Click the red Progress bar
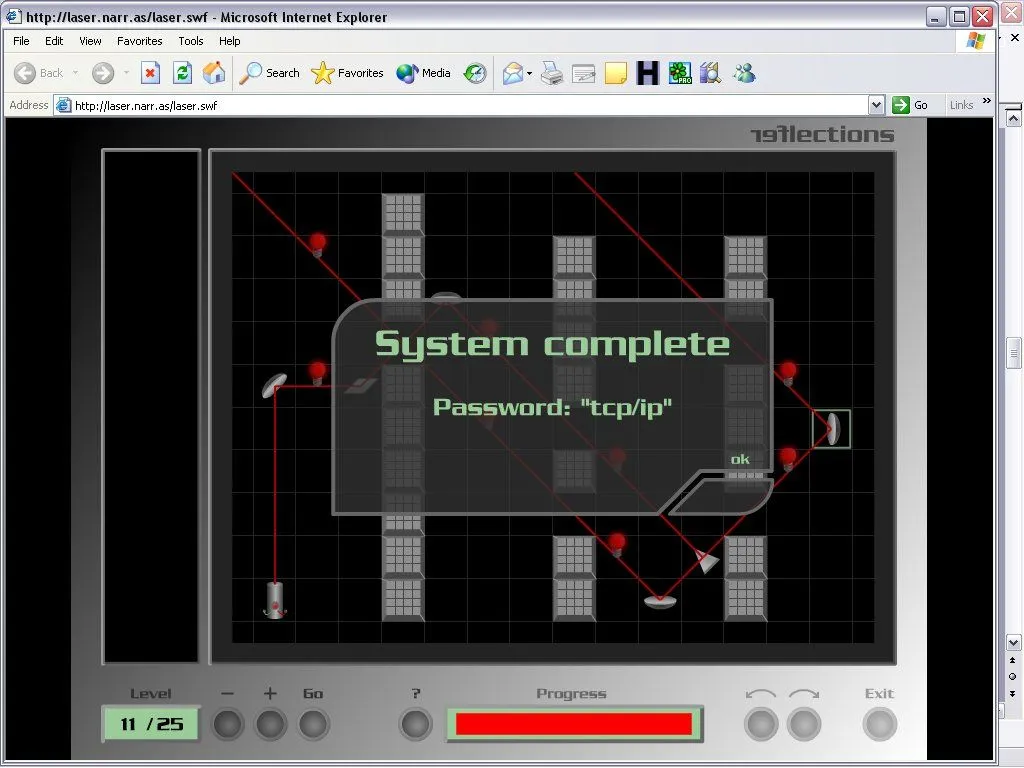 pos(573,724)
